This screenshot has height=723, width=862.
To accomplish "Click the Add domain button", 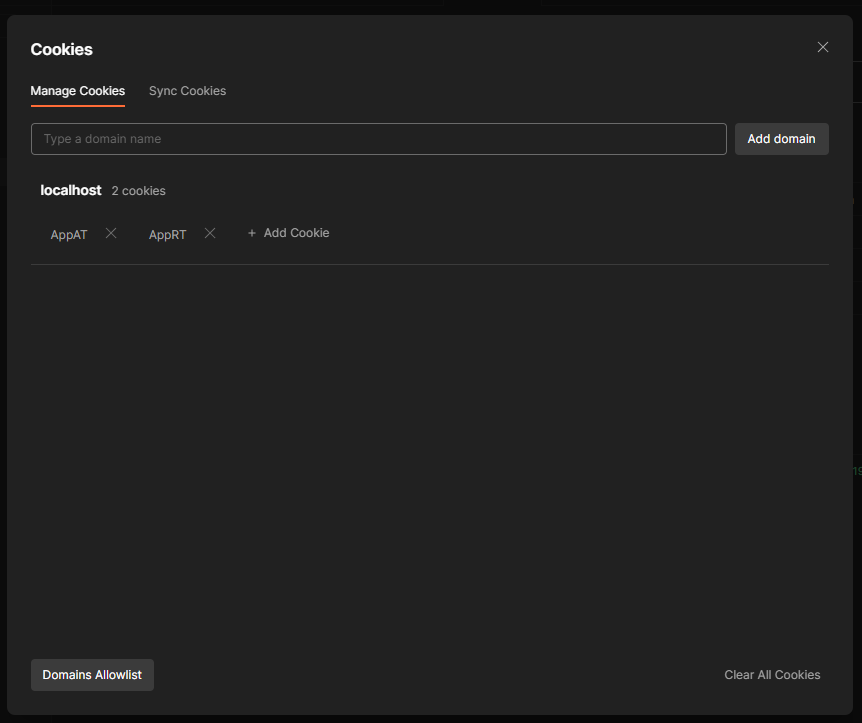I will click(x=781, y=139).
